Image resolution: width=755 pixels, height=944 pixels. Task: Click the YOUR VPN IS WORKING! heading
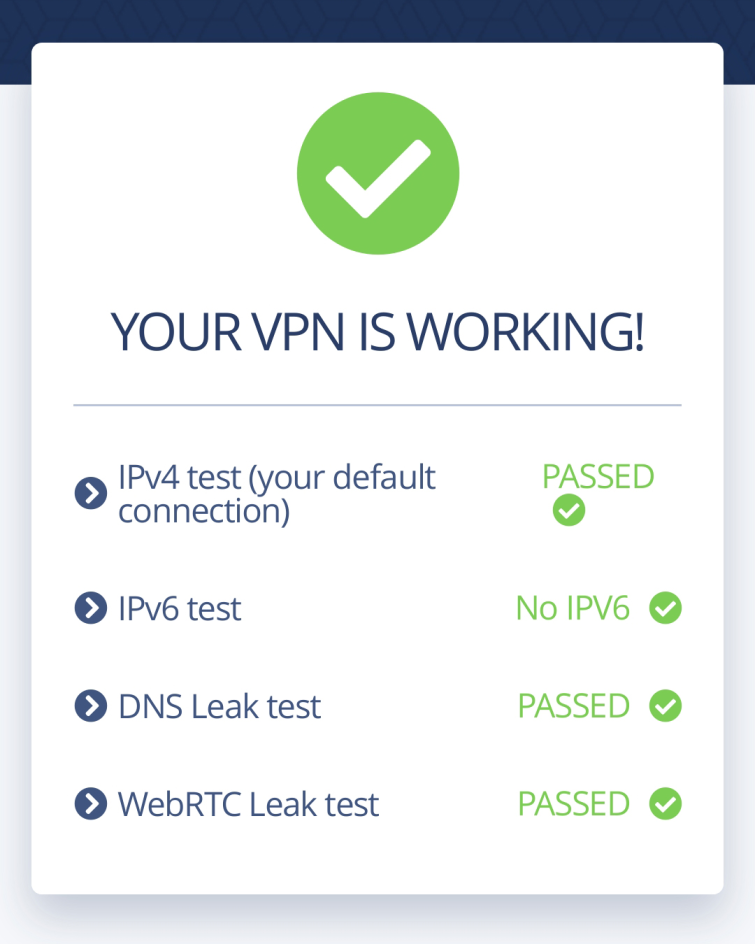pos(378,332)
